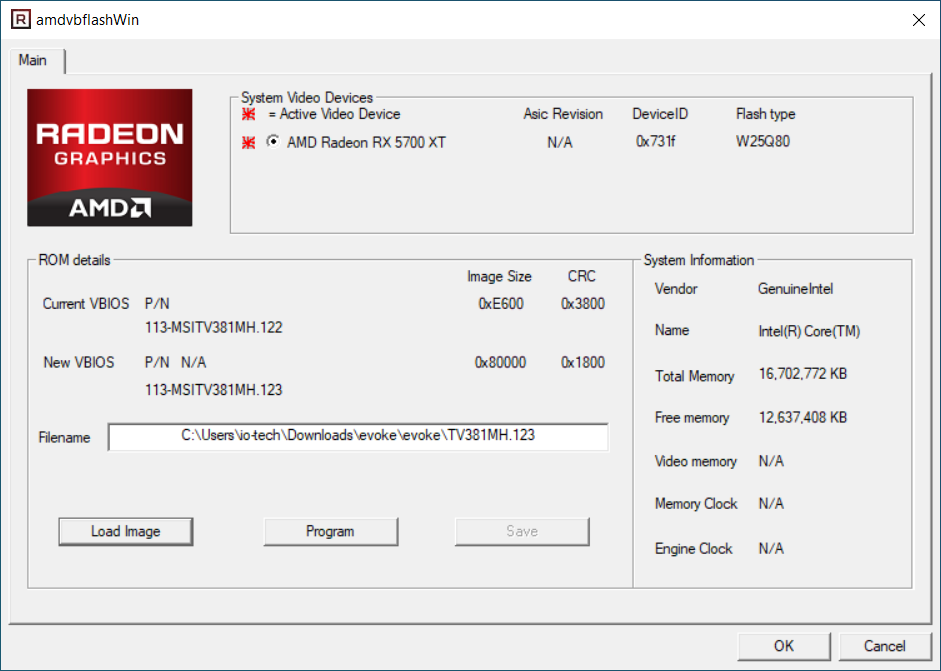The height and width of the screenshot is (671, 941).
Task: Close the amdvbflashWin window
Action: click(x=918, y=20)
